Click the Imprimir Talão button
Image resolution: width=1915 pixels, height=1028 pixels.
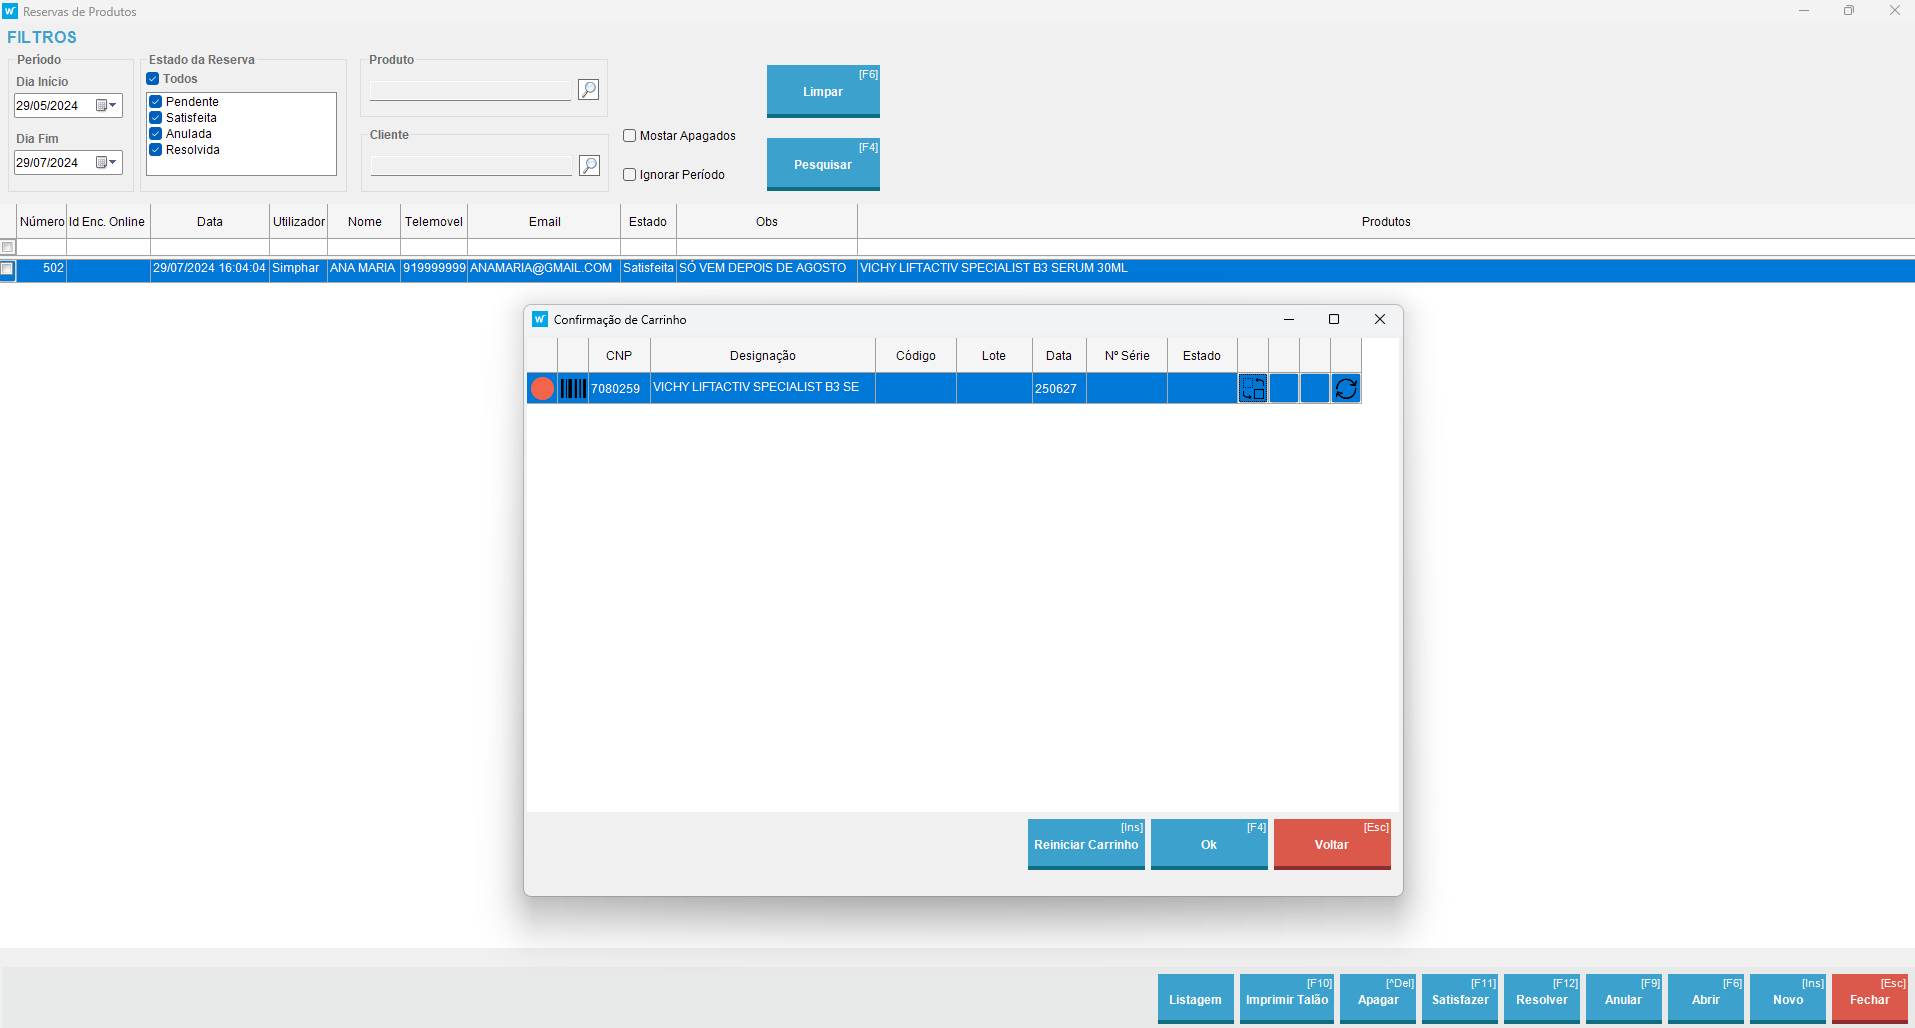point(1286,999)
